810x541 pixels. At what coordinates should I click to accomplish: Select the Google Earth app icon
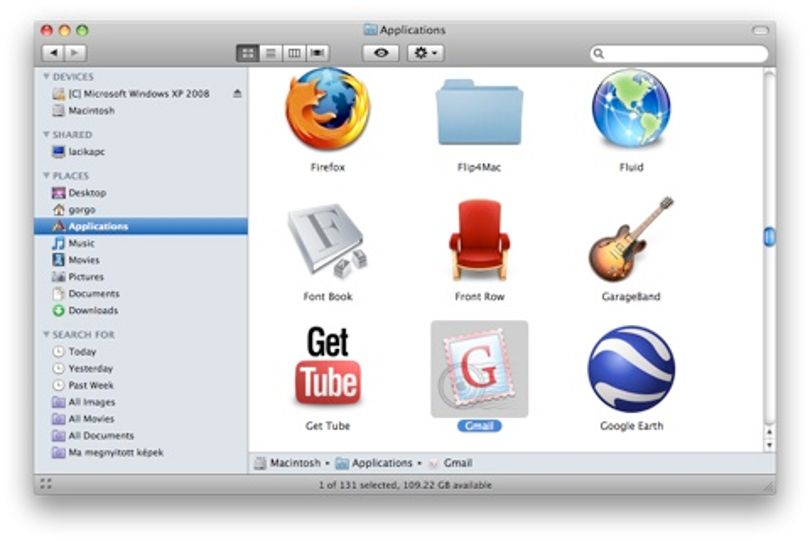click(631, 368)
